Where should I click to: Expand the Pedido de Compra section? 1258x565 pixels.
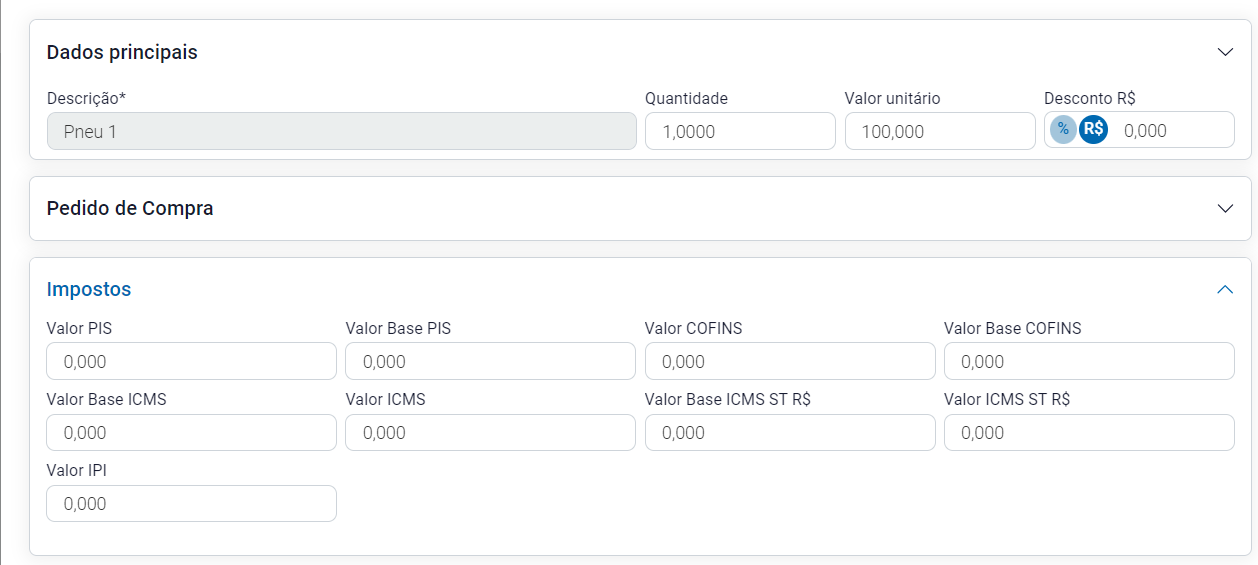pos(1225,208)
